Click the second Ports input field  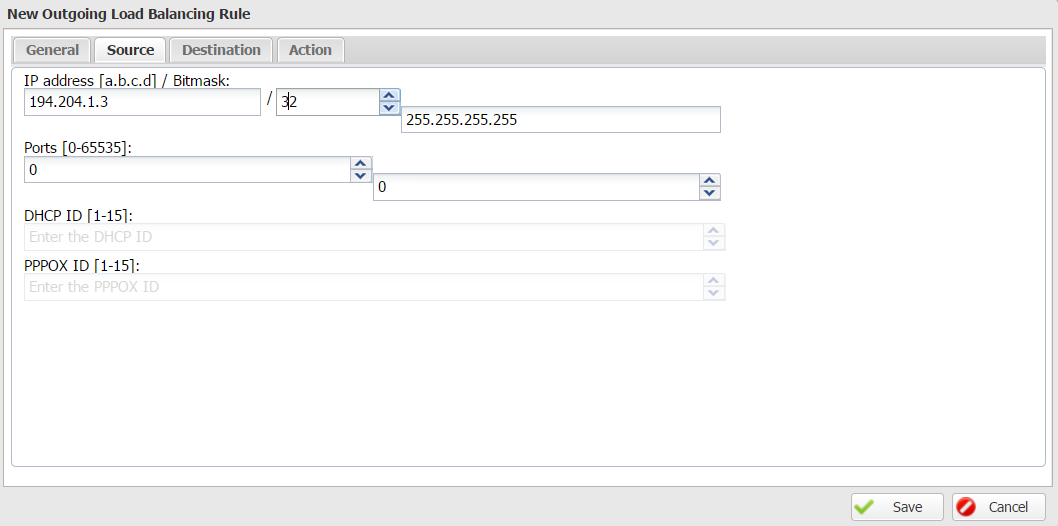(x=536, y=187)
